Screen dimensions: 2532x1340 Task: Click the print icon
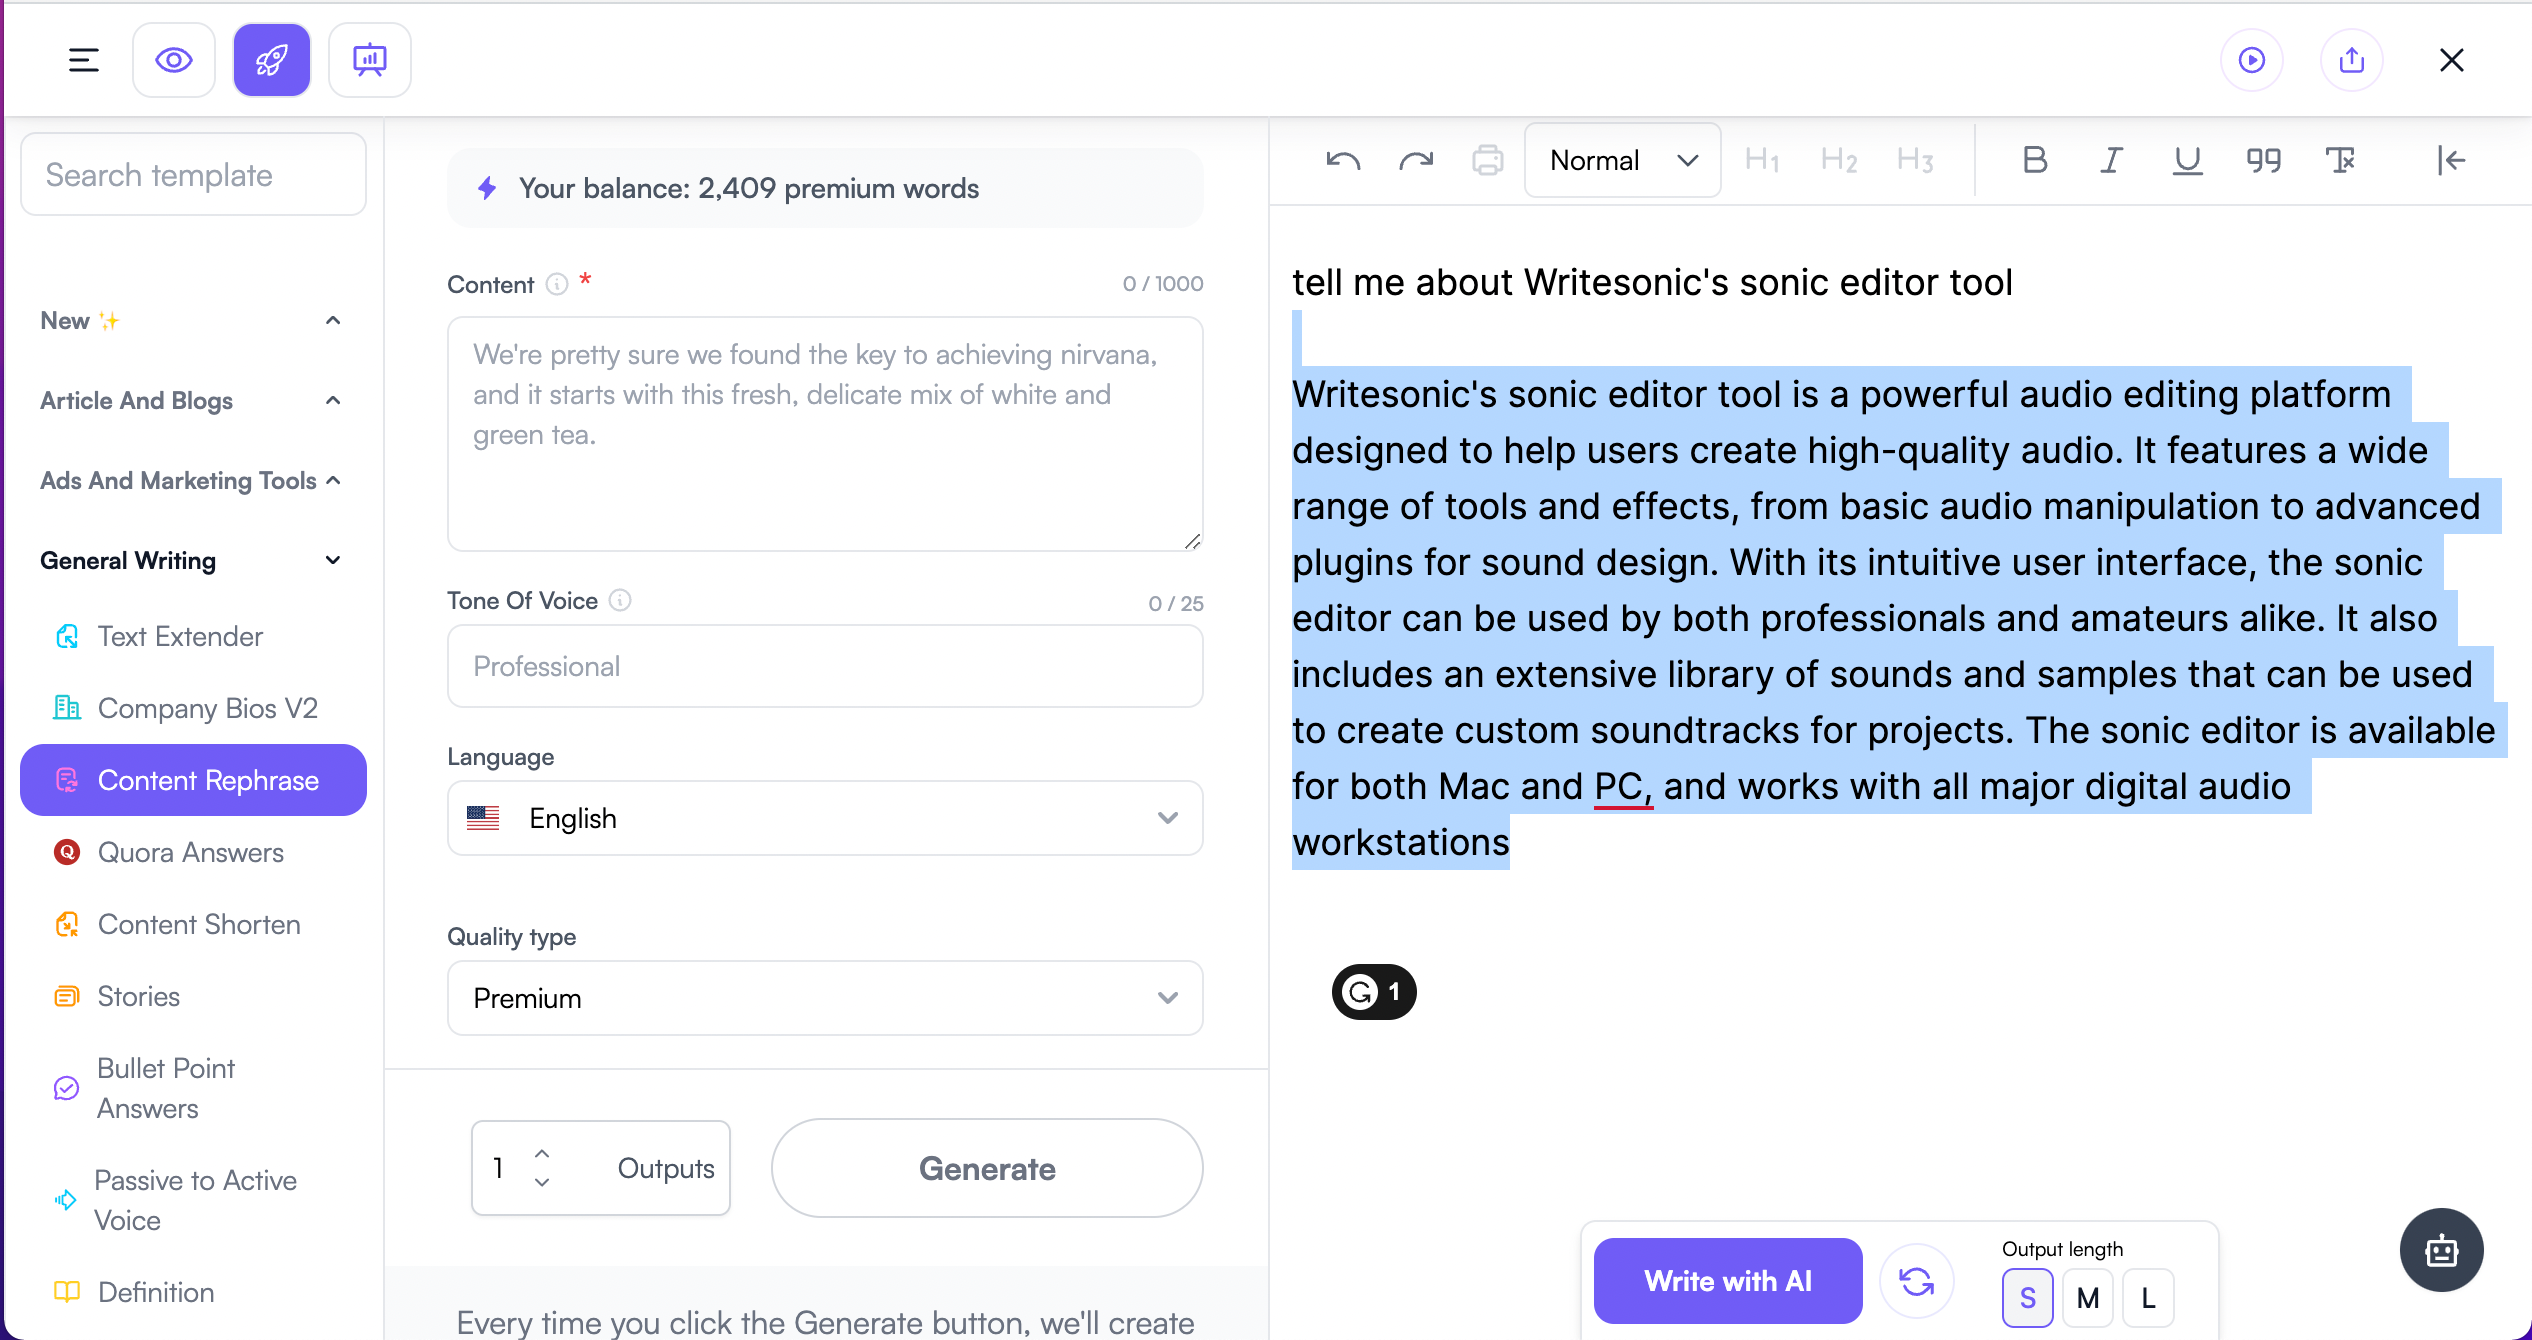coord(1488,160)
